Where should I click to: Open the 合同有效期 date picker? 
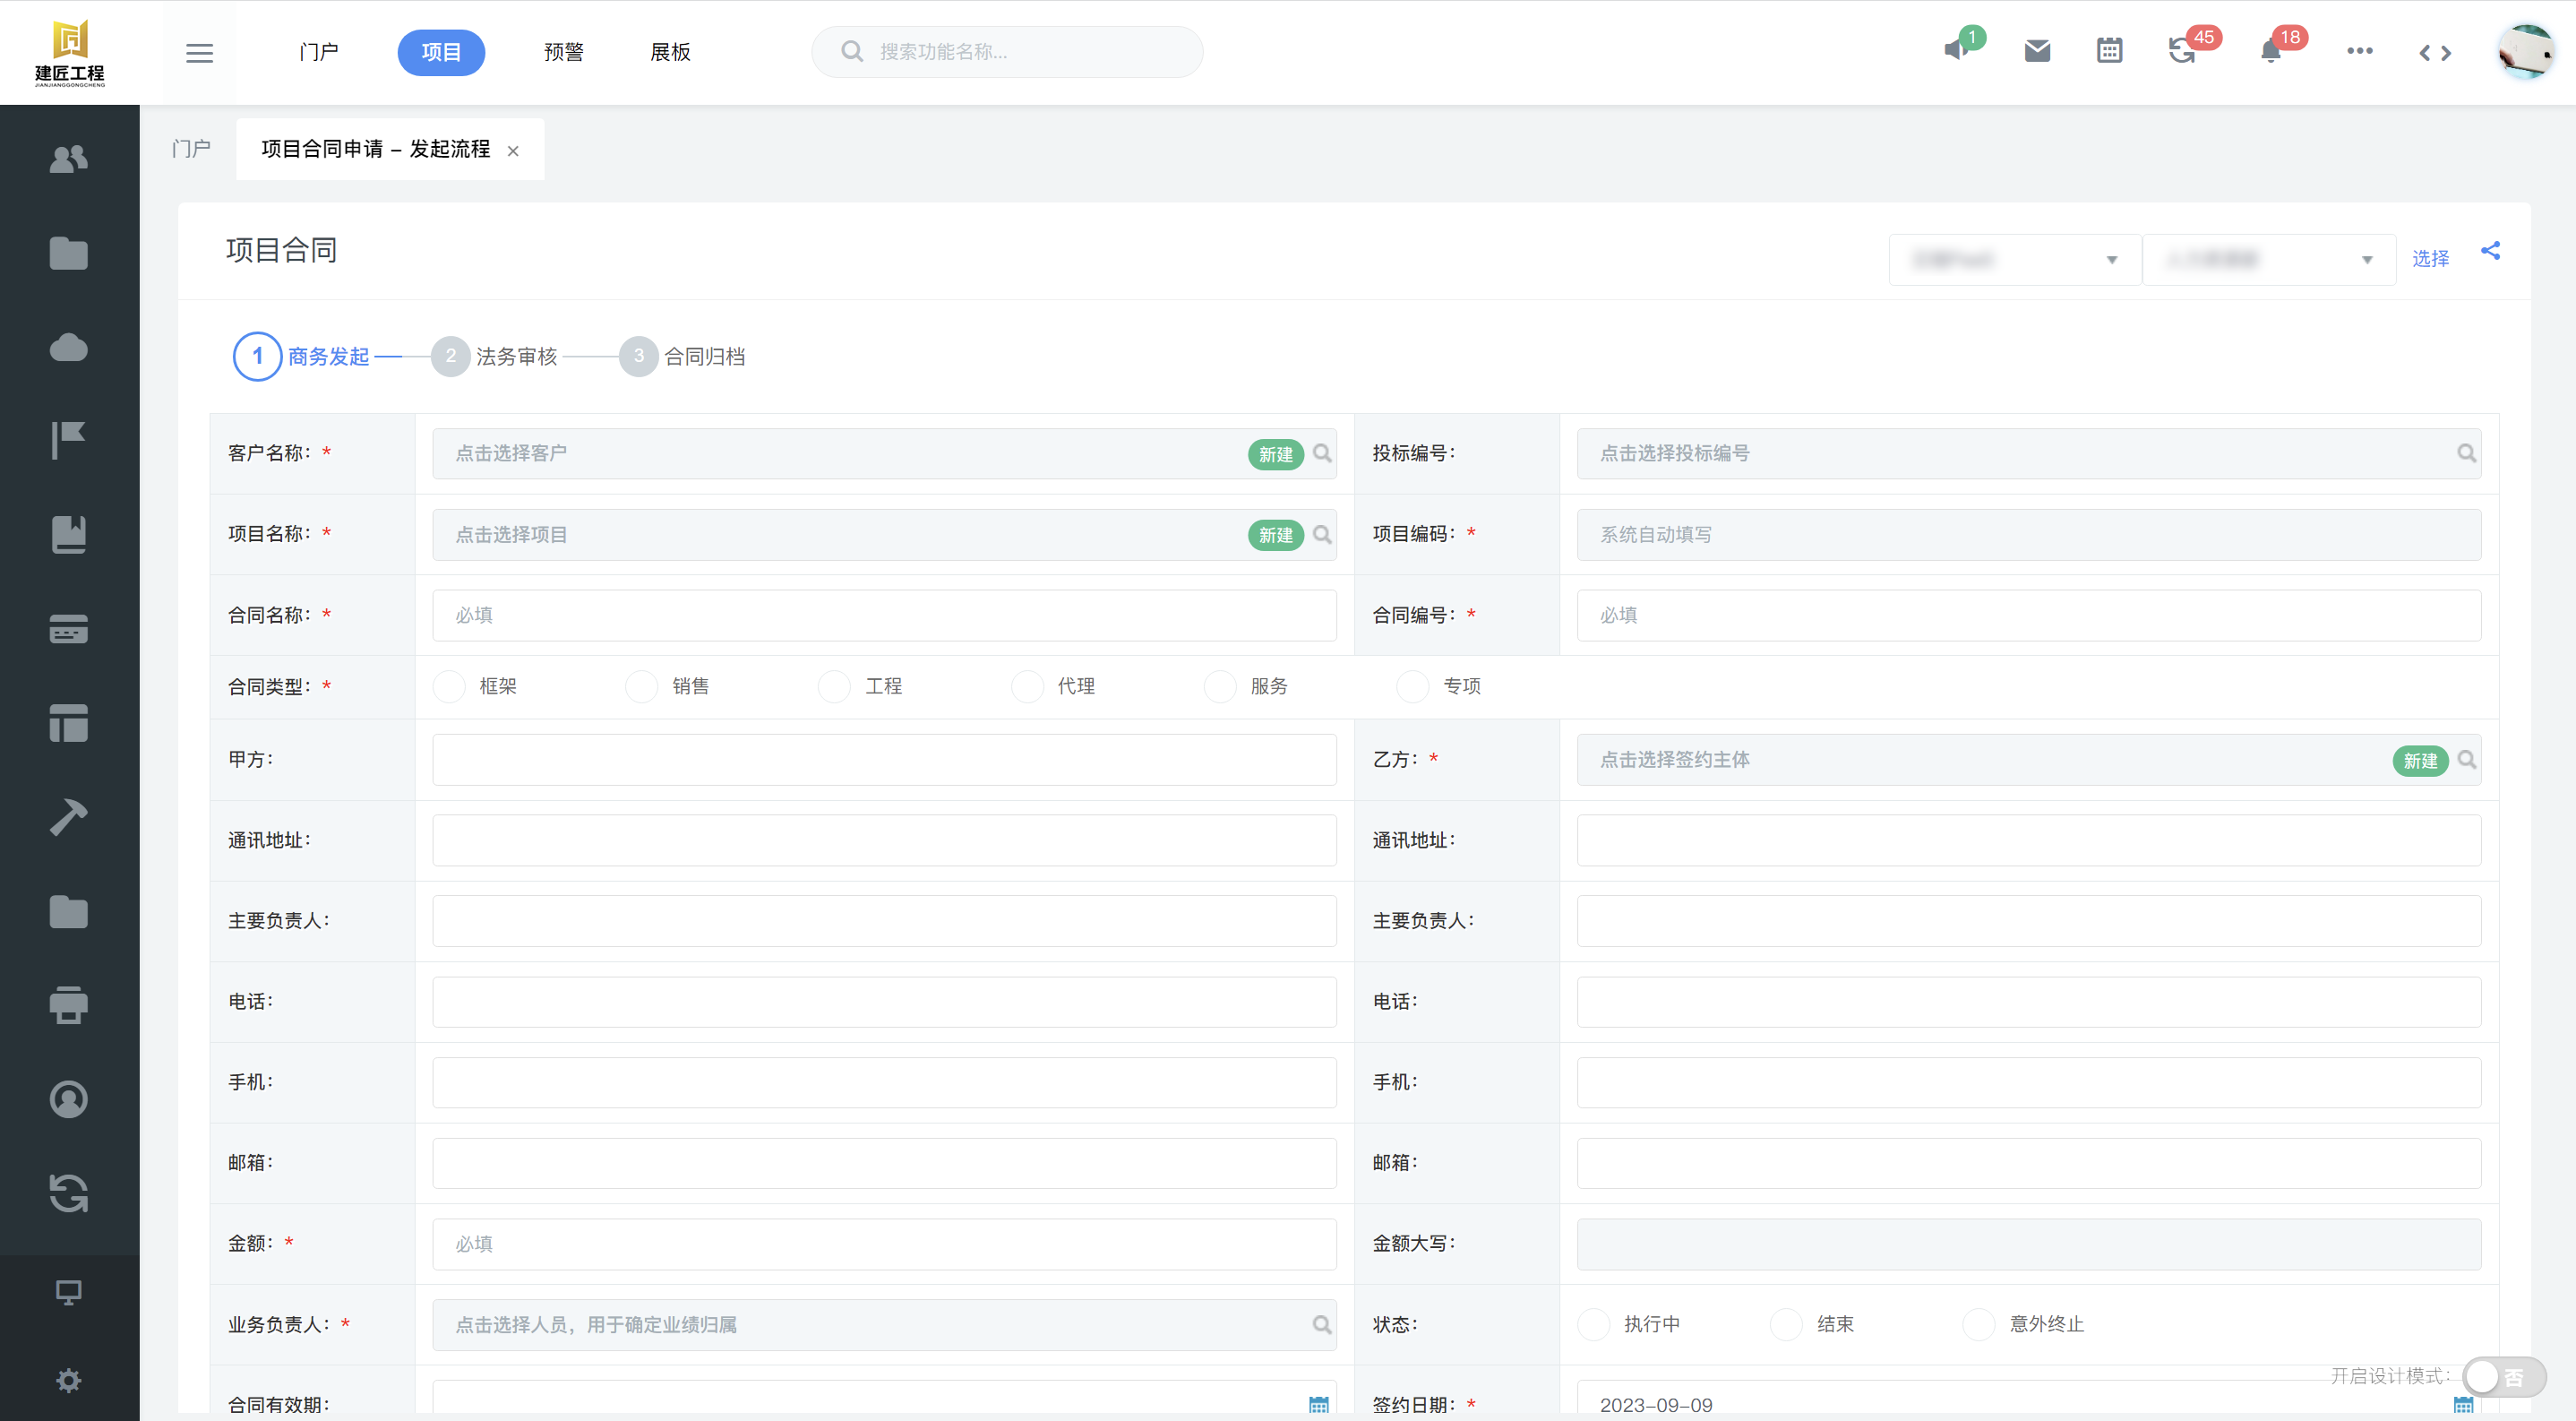(1318, 1404)
